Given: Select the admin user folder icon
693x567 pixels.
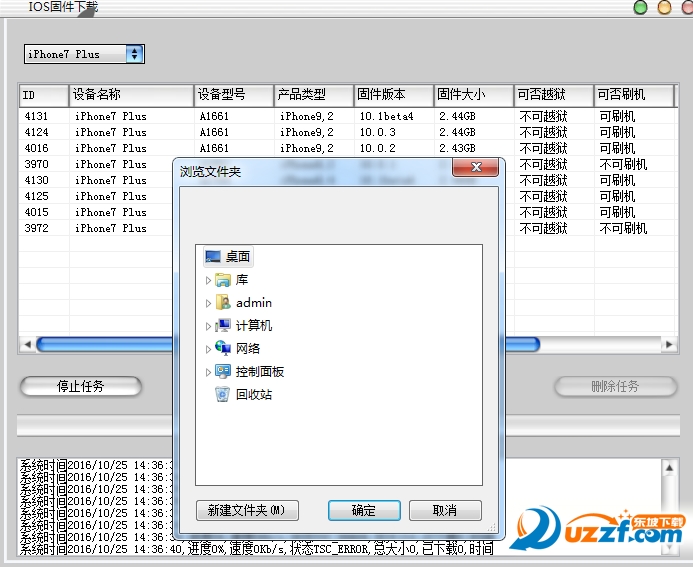Looking at the screenshot, I should pyautogui.click(x=223, y=303).
